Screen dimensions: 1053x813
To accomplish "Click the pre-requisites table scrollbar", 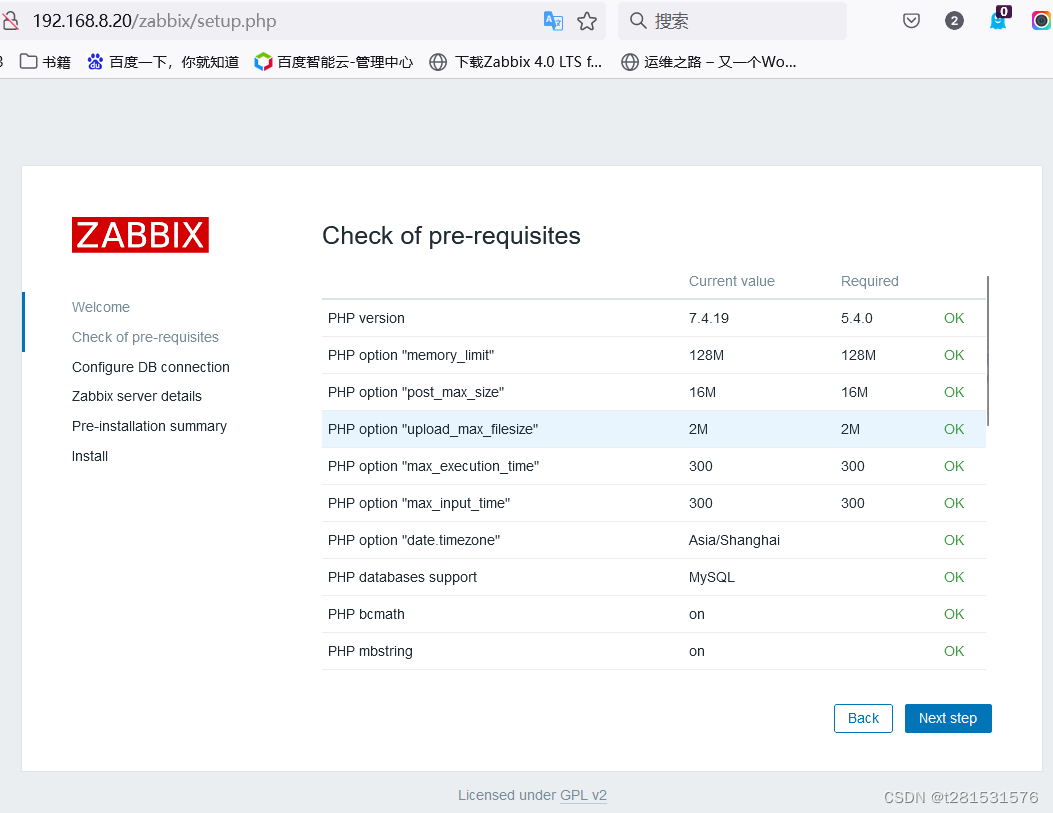I will tap(987, 350).
